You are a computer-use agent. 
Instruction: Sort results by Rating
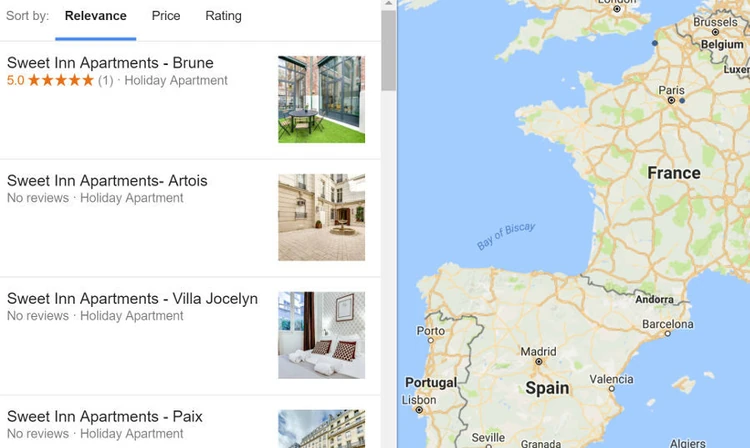(223, 16)
